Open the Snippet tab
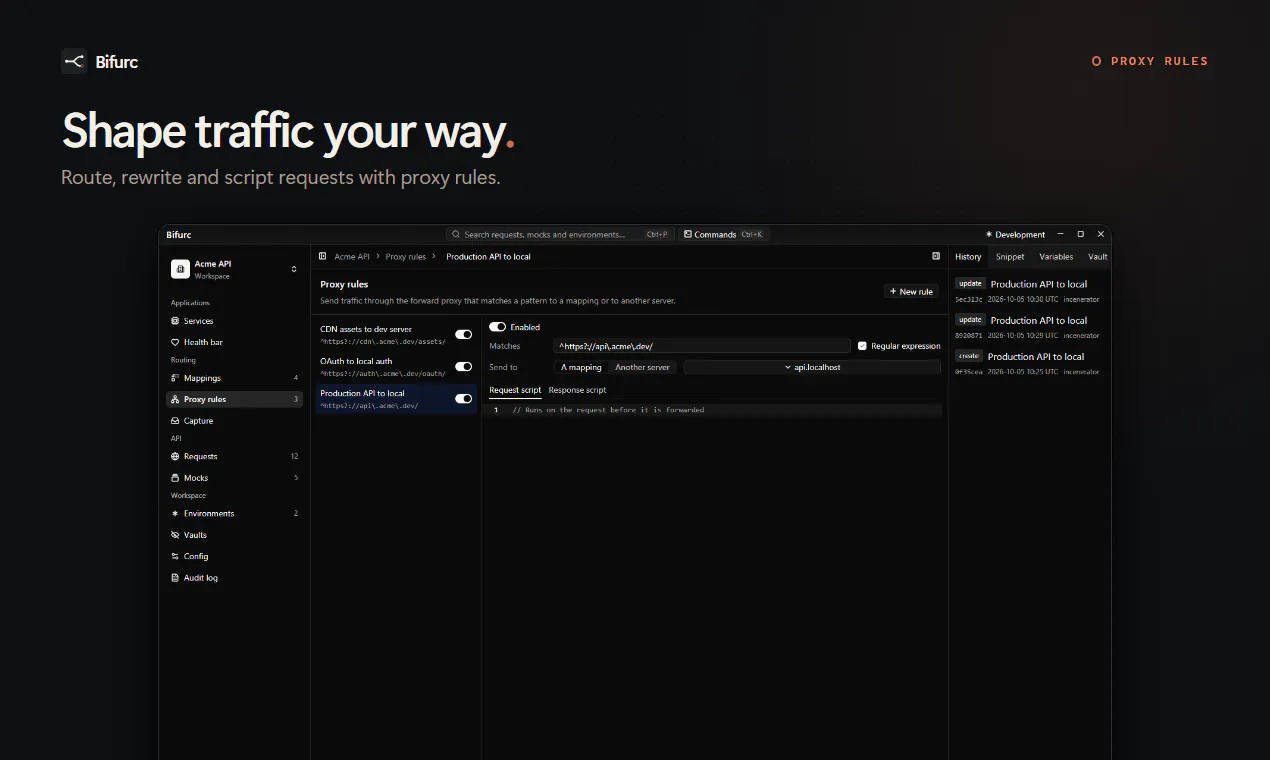Image resolution: width=1270 pixels, height=760 pixels. (x=1010, y=257)
